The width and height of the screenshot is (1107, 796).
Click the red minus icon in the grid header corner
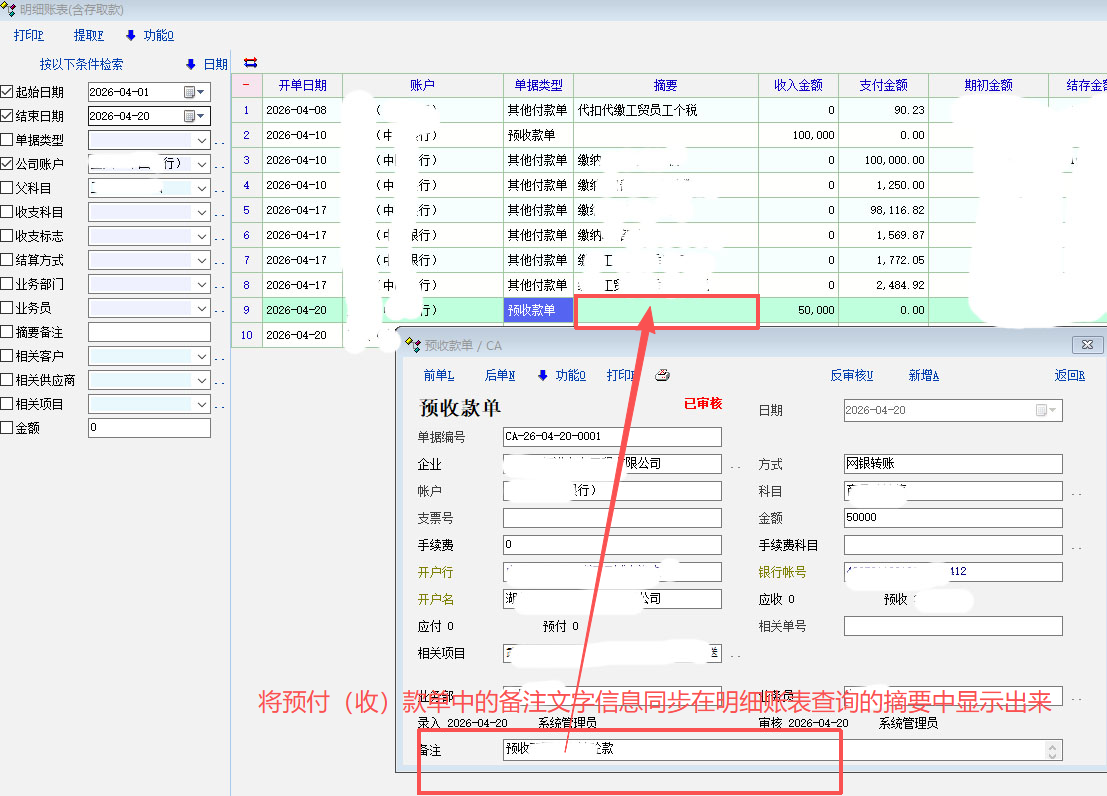point(246,85)
